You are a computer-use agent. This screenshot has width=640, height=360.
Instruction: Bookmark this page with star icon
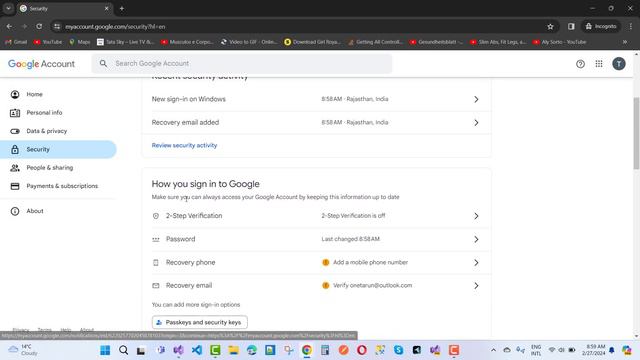[550, 27]
